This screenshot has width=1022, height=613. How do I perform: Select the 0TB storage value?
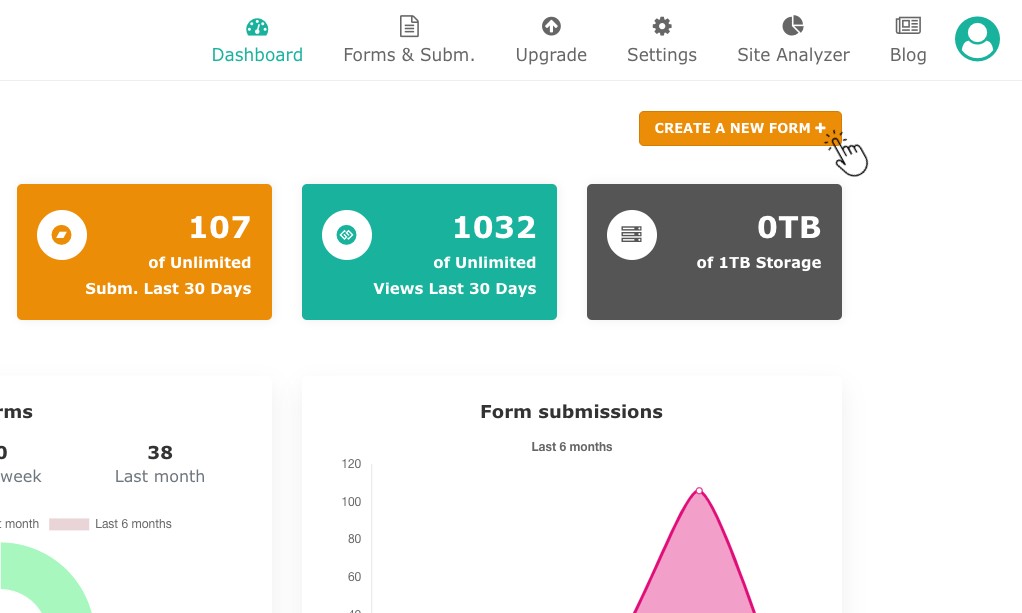point(789,228)
